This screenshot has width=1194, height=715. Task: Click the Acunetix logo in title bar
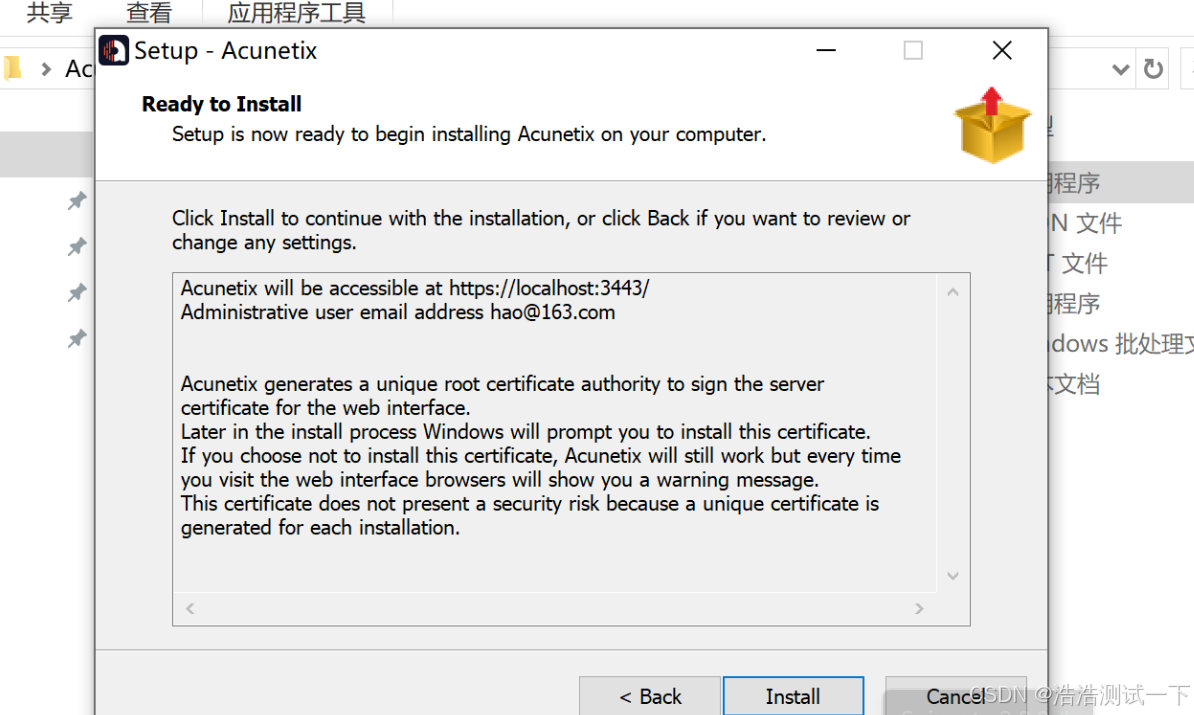pyautogui.click(x=114, y=51)
